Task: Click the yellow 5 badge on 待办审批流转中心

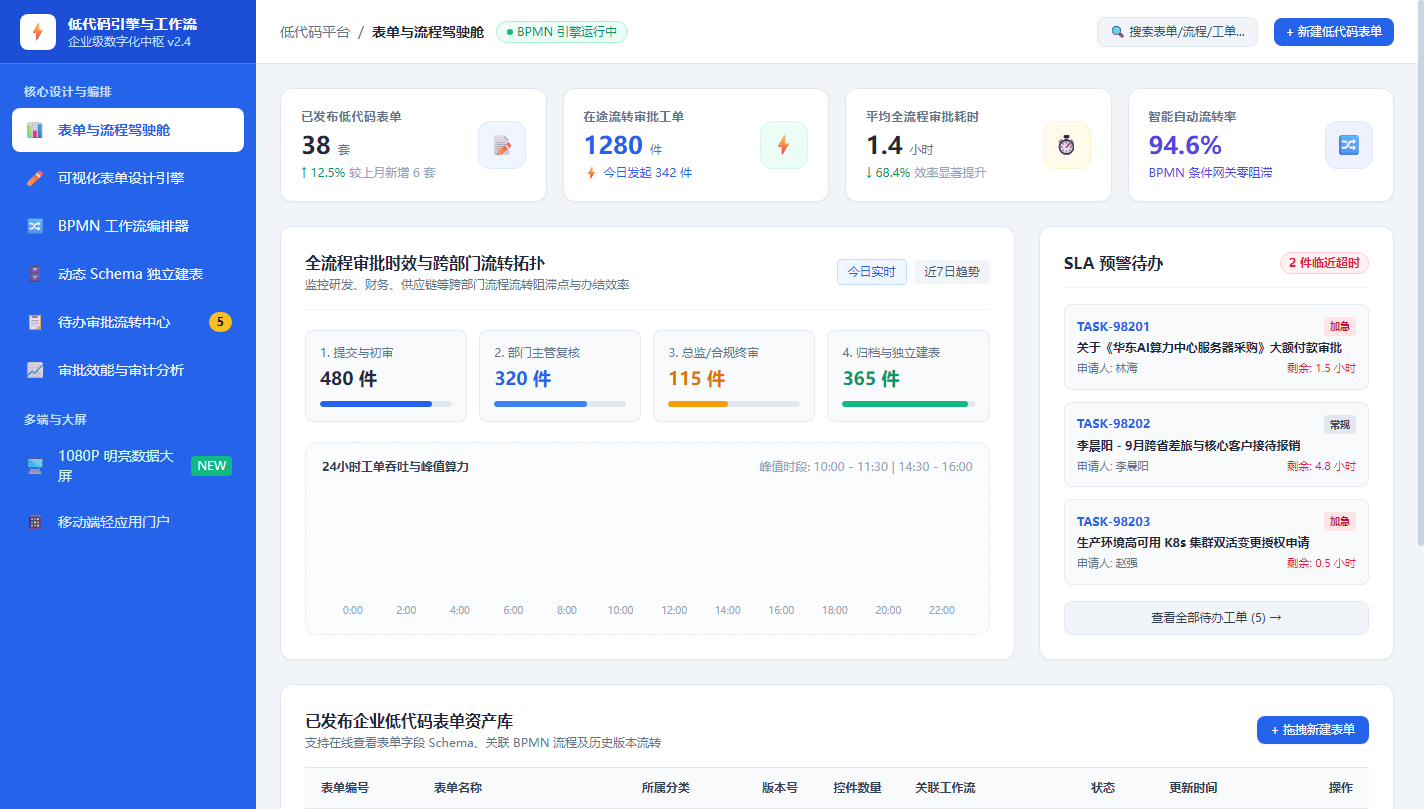Action: click(x=220, y=322)
